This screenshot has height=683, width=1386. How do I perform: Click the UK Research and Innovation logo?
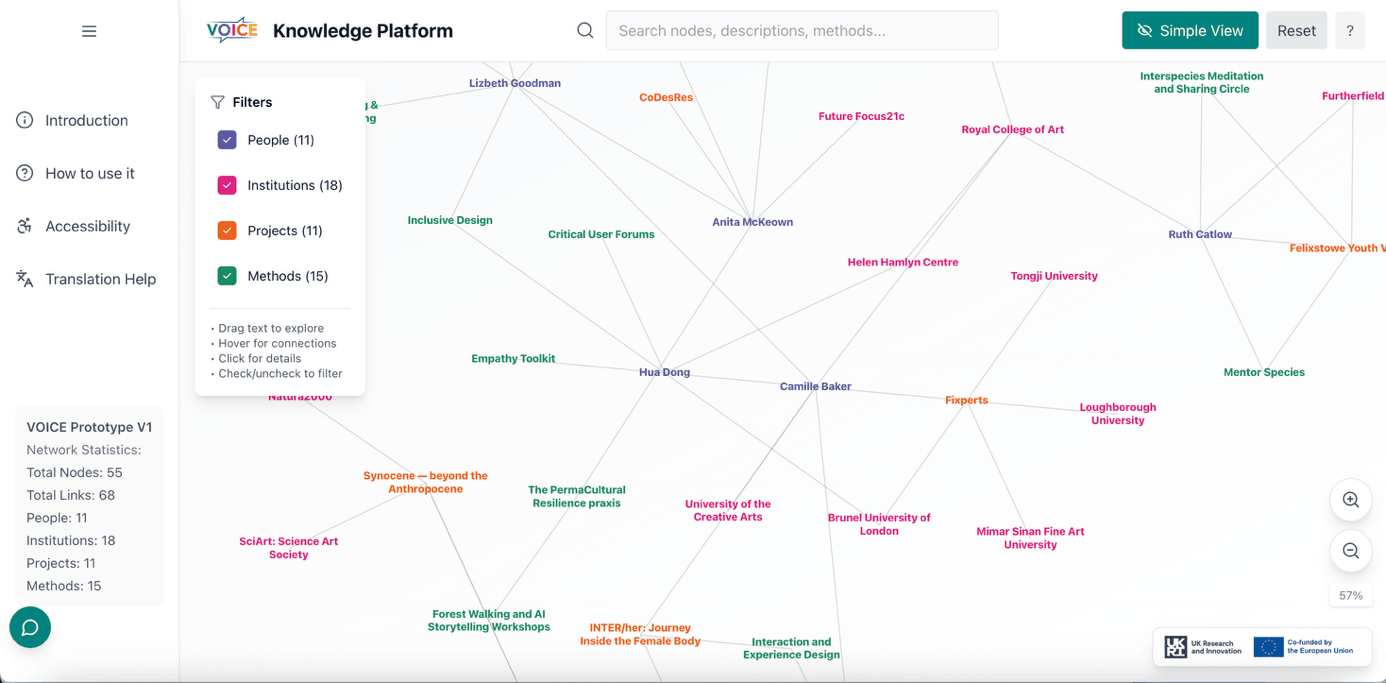[1203, 647]
